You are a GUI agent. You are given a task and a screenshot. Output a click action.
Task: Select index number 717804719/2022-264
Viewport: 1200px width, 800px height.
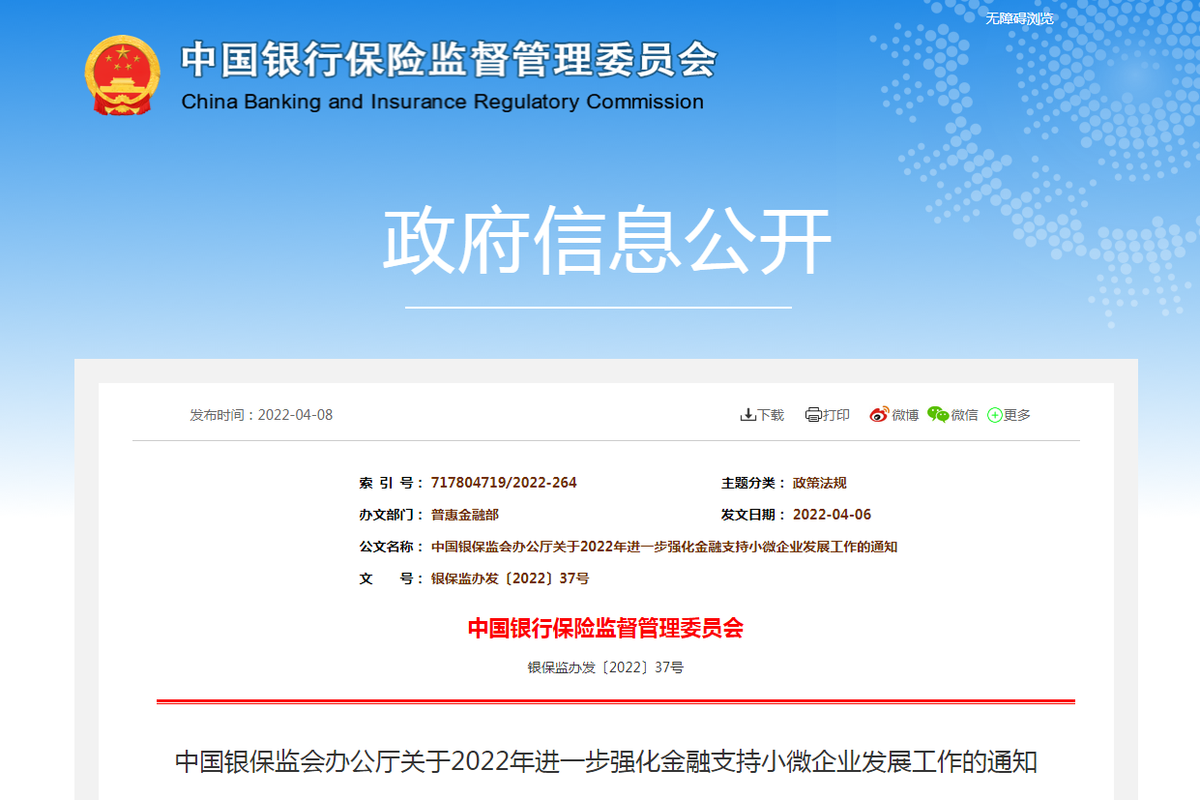tap(504, 483)
